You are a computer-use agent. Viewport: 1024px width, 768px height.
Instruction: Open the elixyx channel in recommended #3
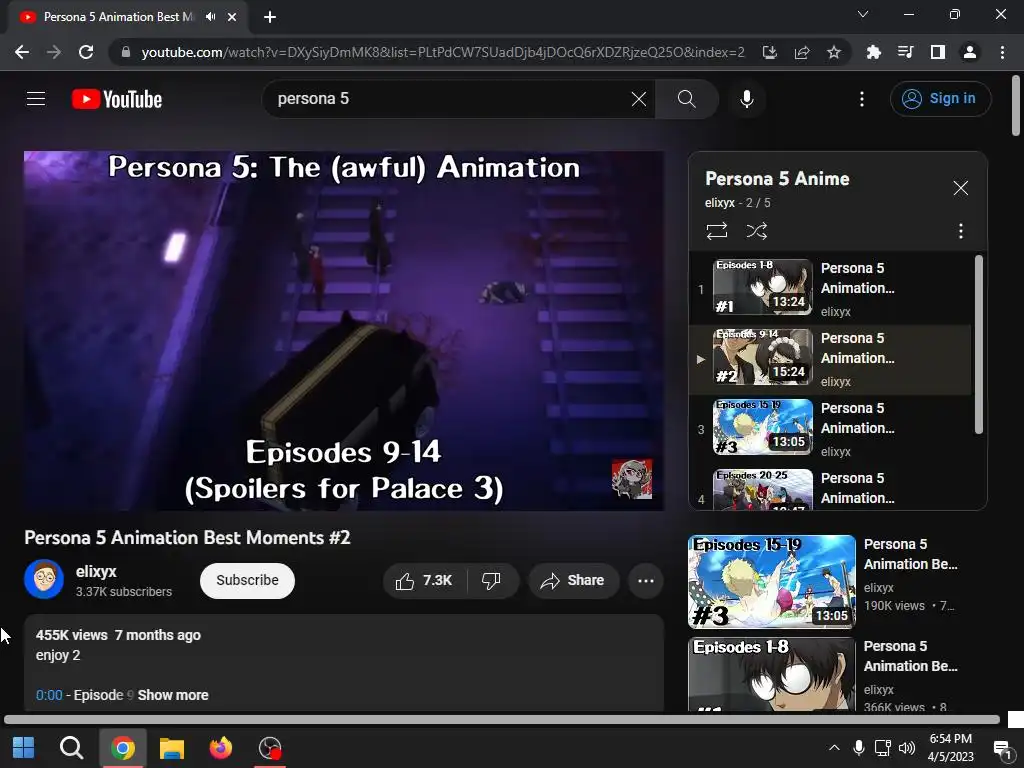point(878,588)
